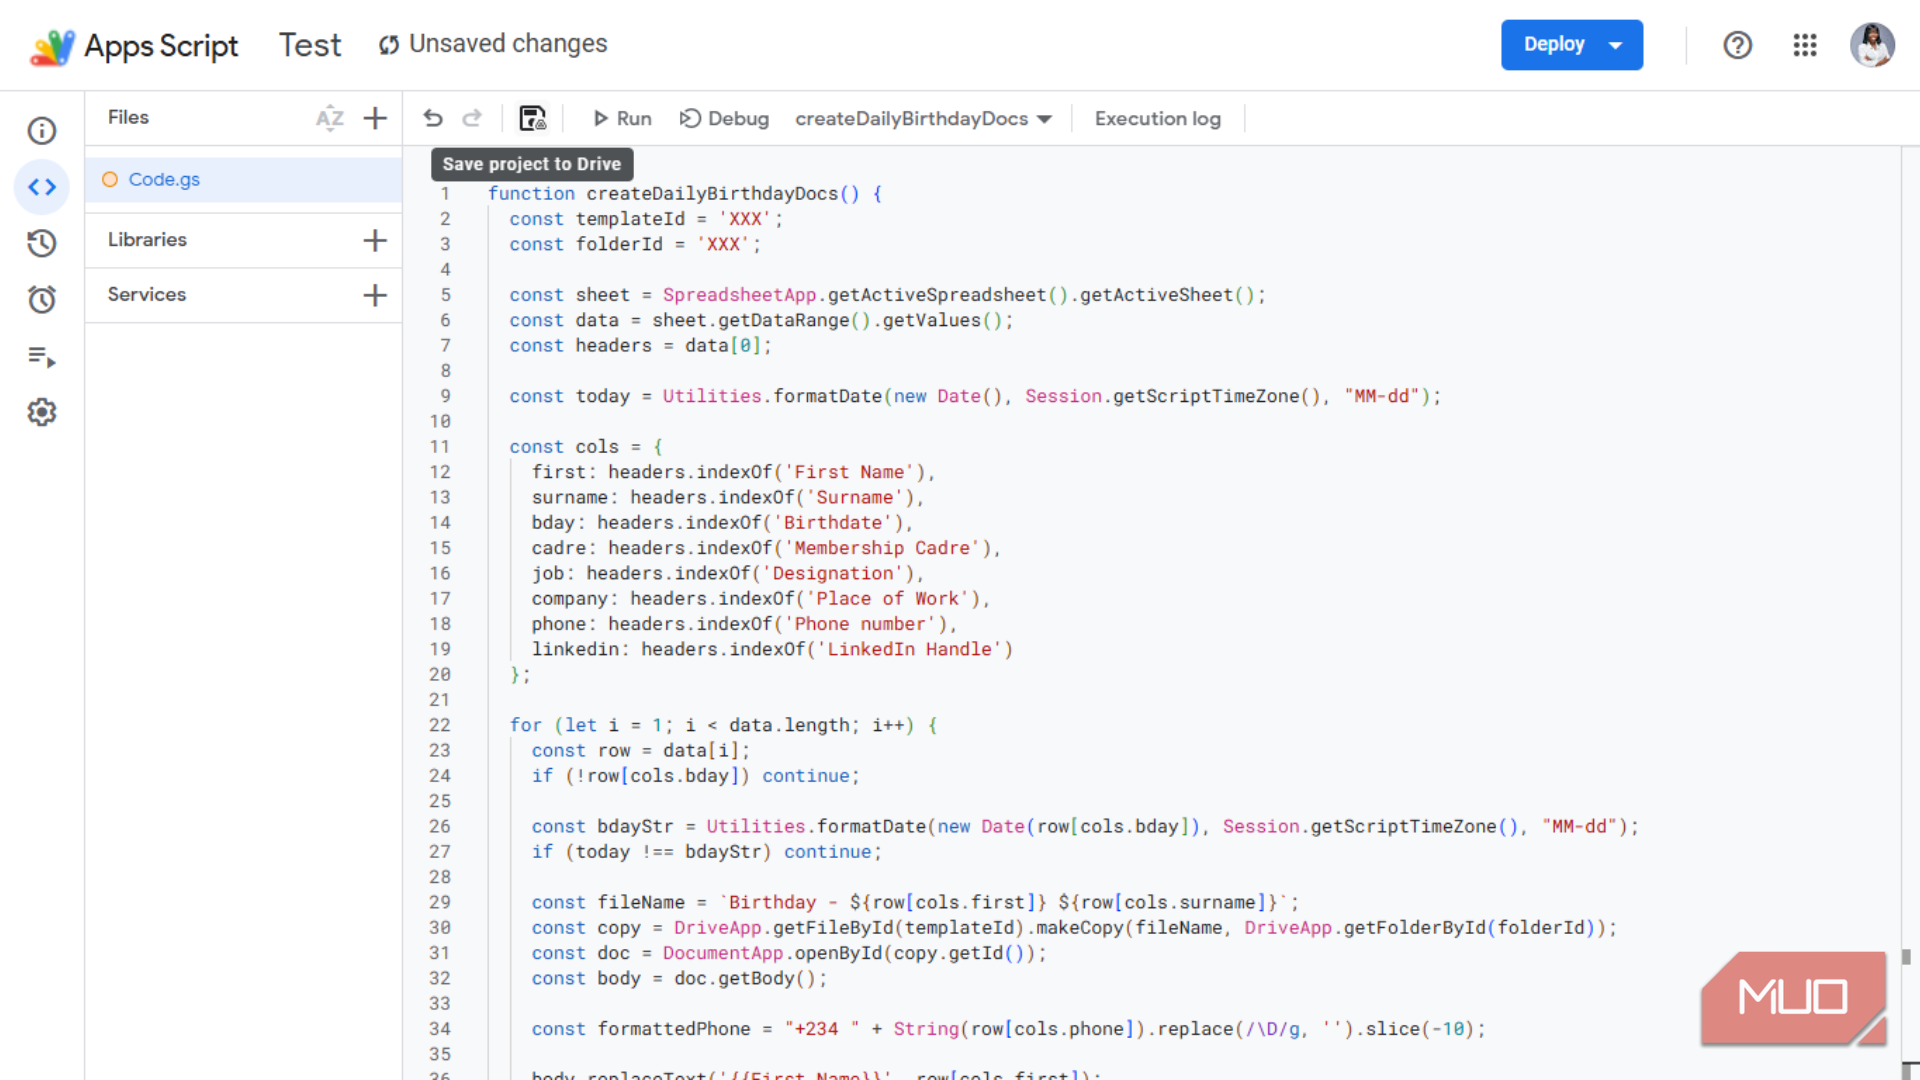Click the Libraries section label

147,240
